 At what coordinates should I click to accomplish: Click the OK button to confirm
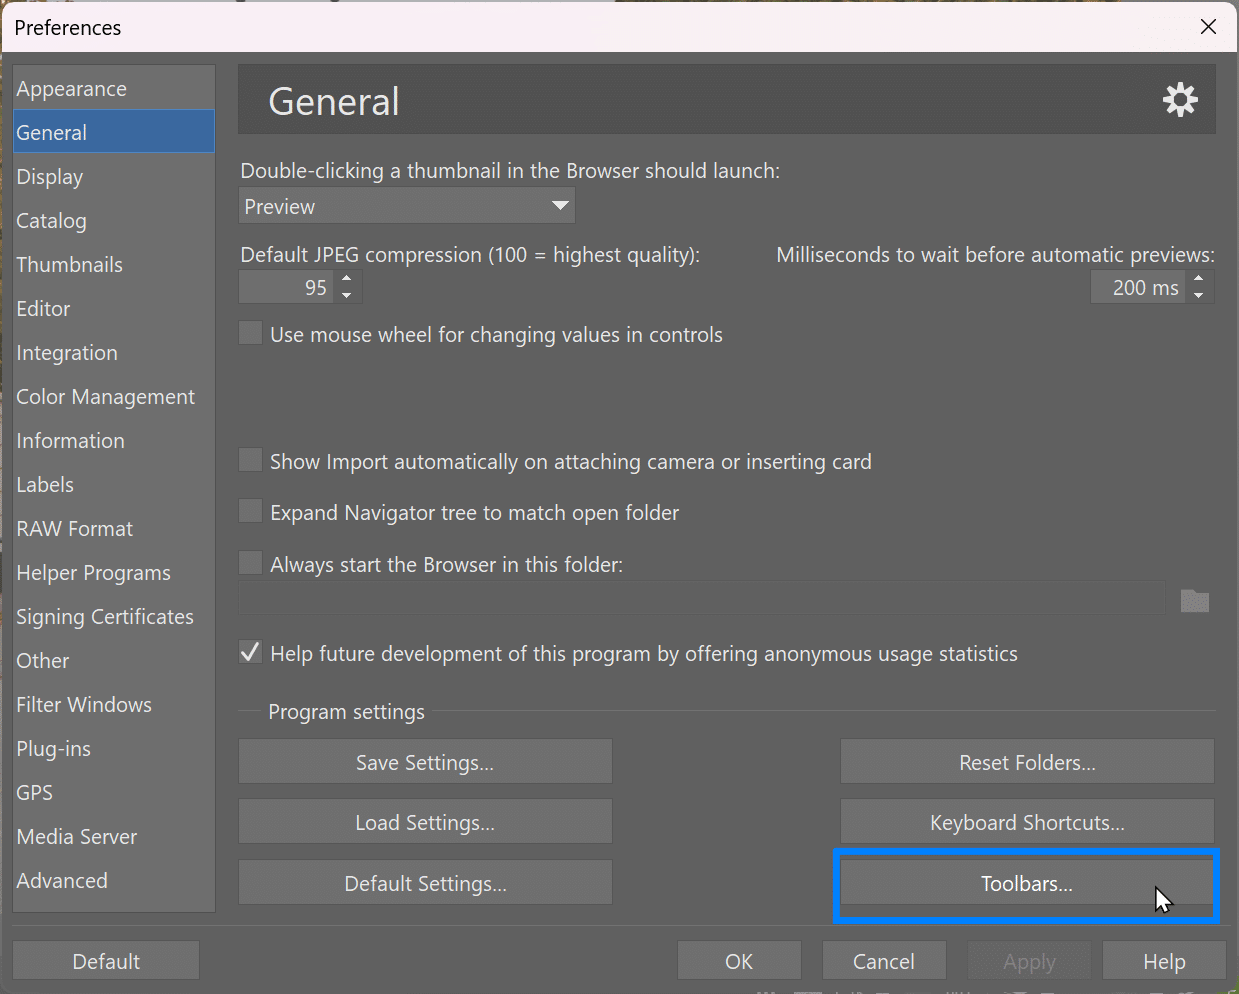[x=739, y=960]
